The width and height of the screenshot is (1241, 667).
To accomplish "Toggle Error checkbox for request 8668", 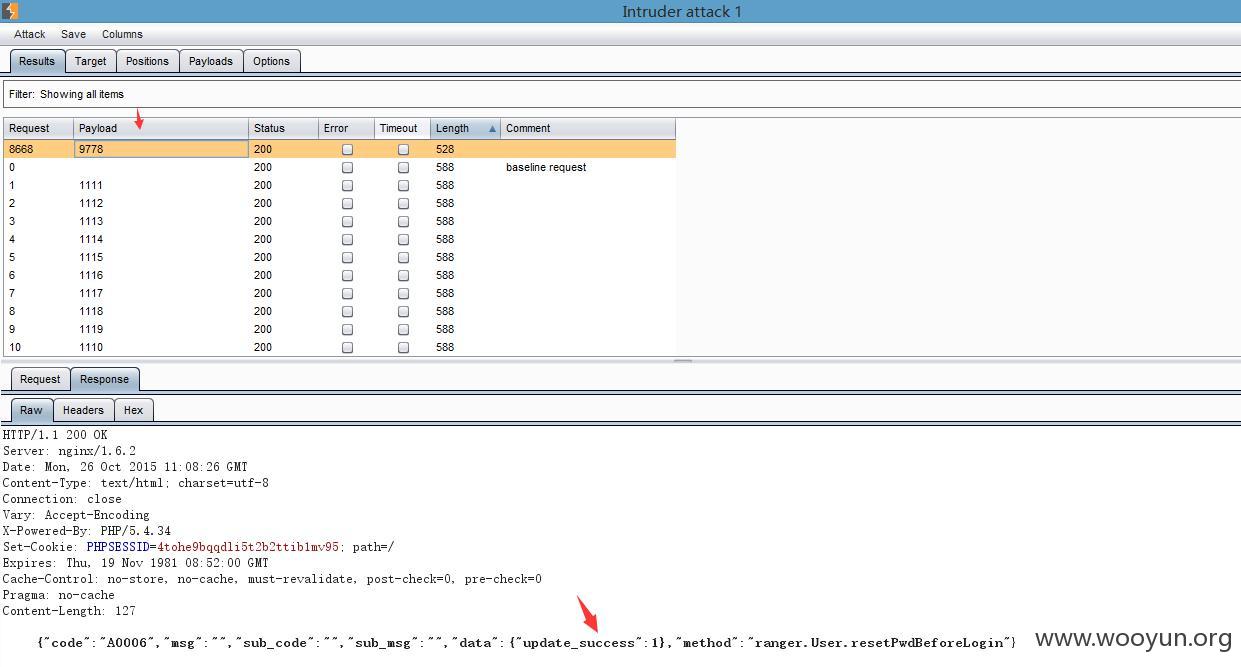I will (347, 149).
